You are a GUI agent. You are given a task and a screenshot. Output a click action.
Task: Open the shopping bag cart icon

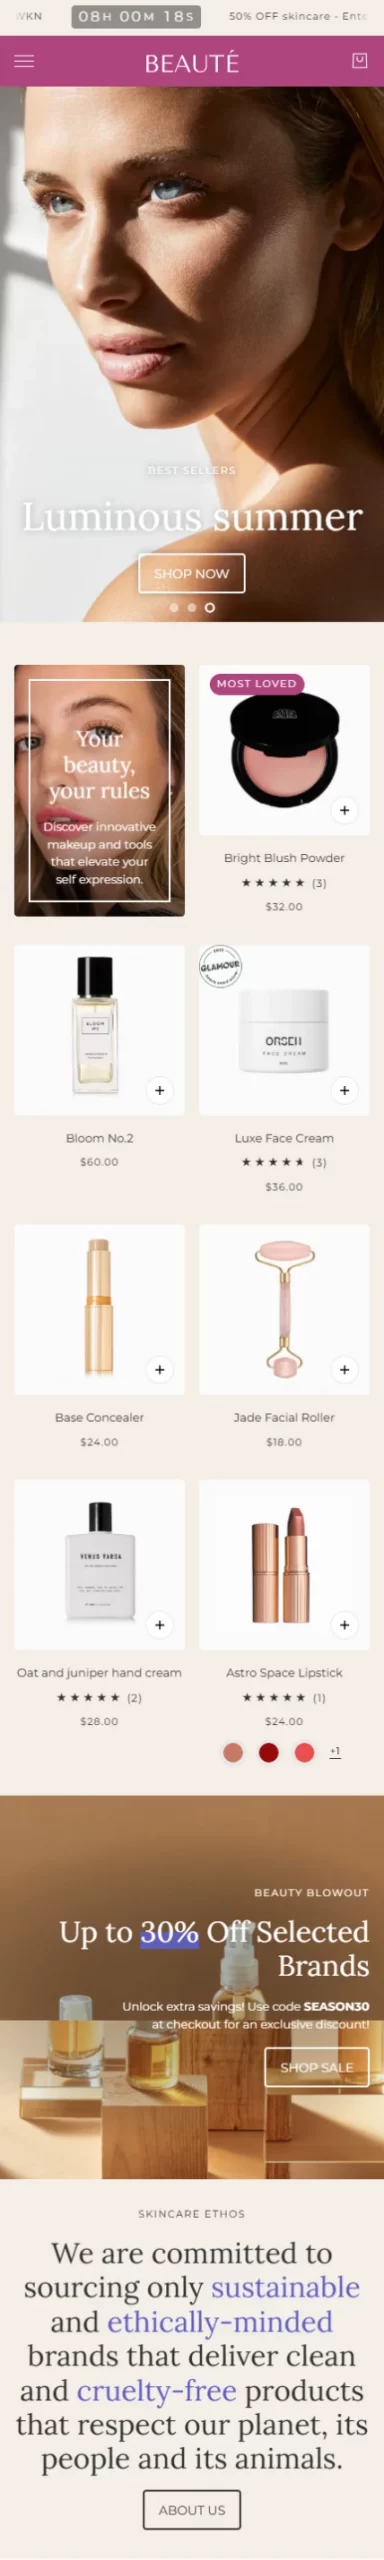pyautogui.click(x=360, y=61)
